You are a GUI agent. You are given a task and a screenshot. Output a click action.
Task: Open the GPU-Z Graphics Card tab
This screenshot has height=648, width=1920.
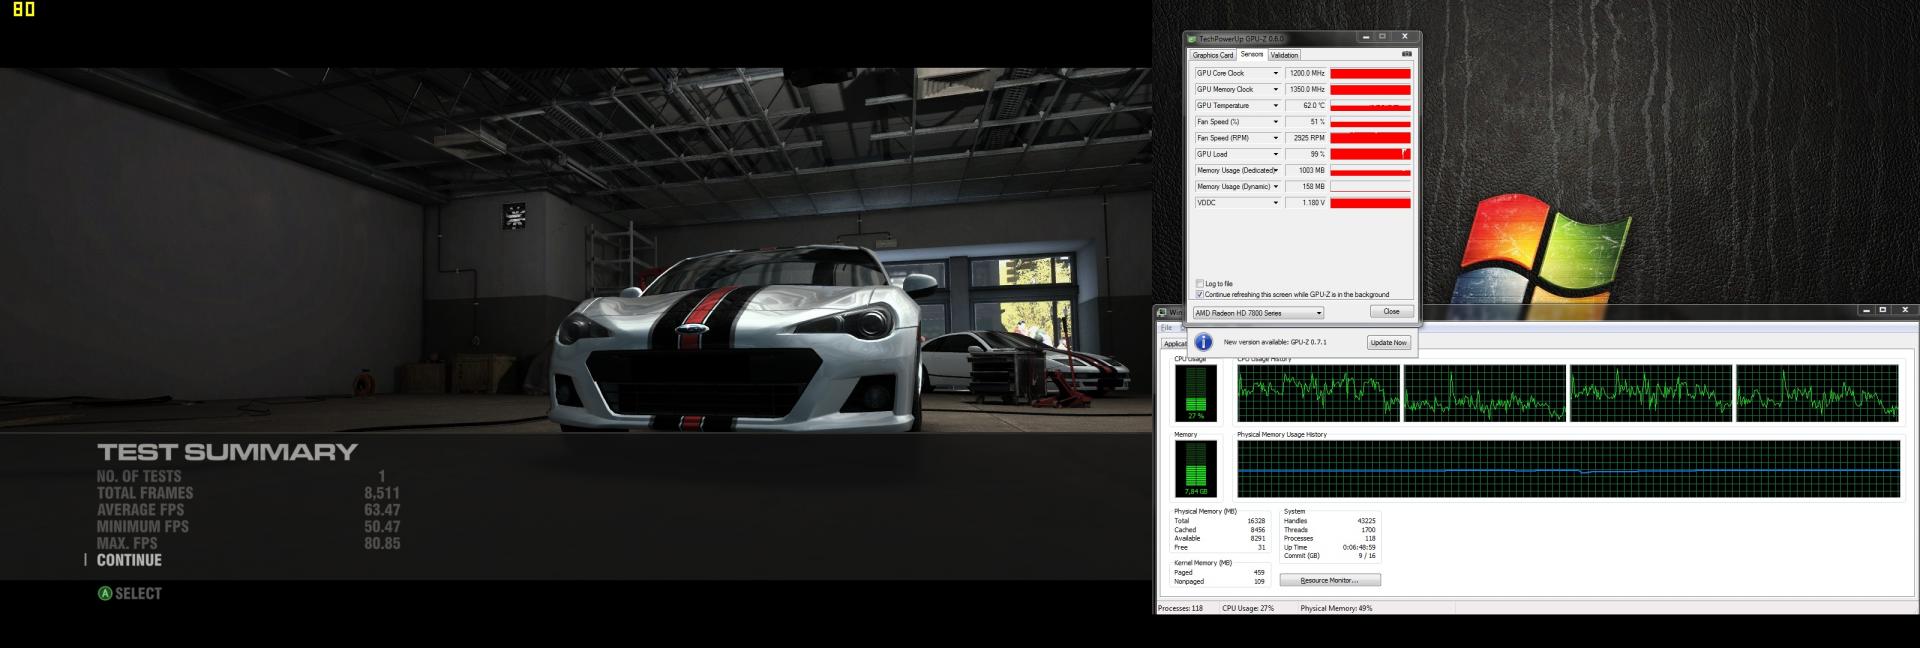pos(1212,55)
